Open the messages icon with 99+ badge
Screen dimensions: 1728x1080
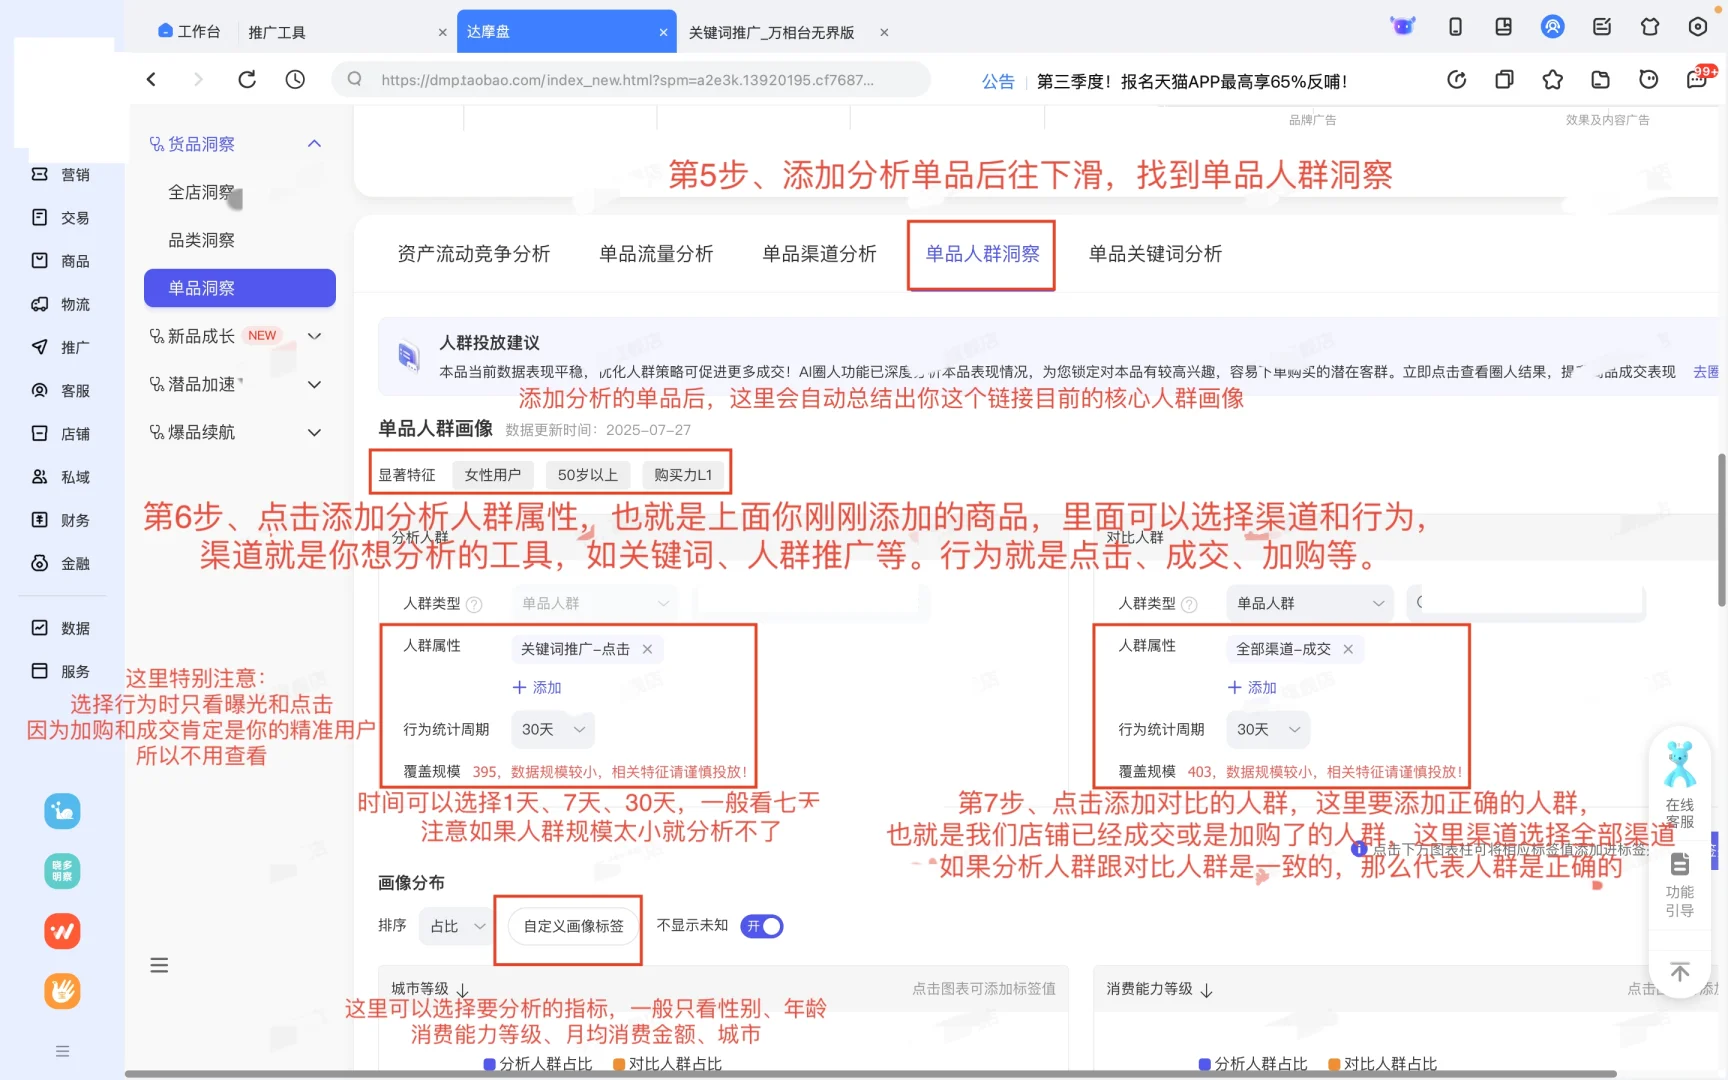pyautogui.click(x=1696, y=79)
